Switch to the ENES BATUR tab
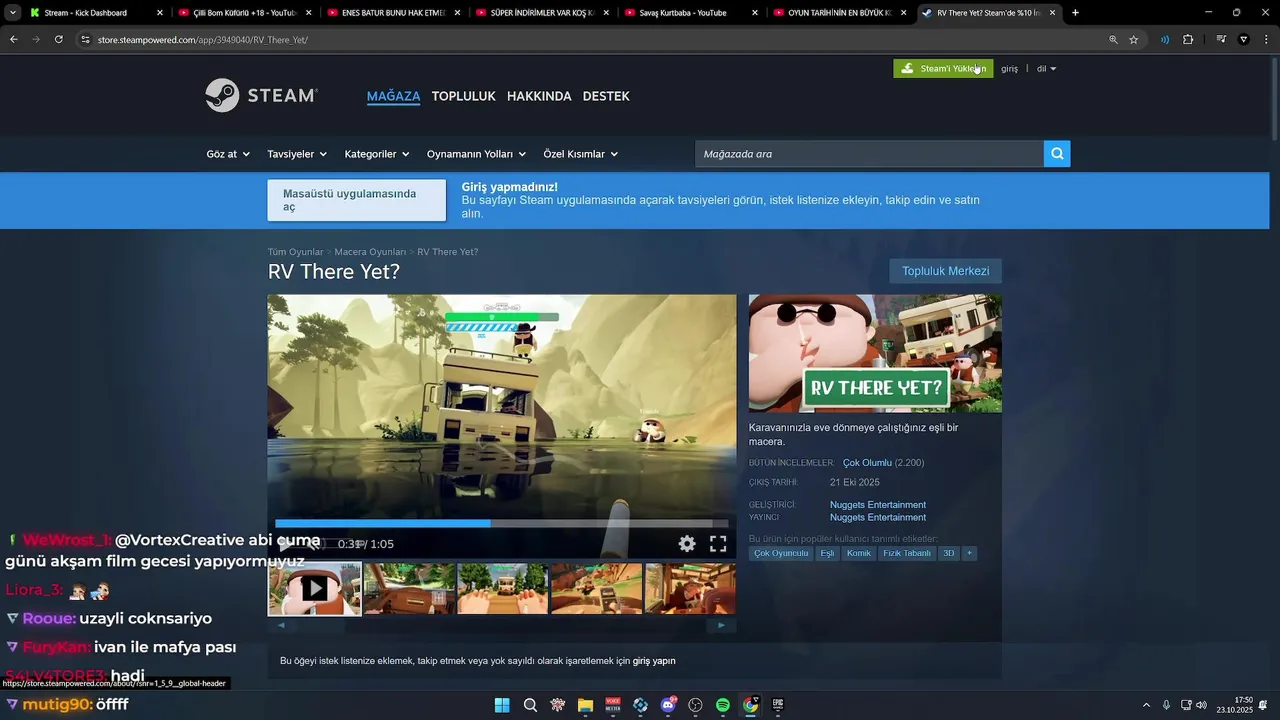 point(392,13)
